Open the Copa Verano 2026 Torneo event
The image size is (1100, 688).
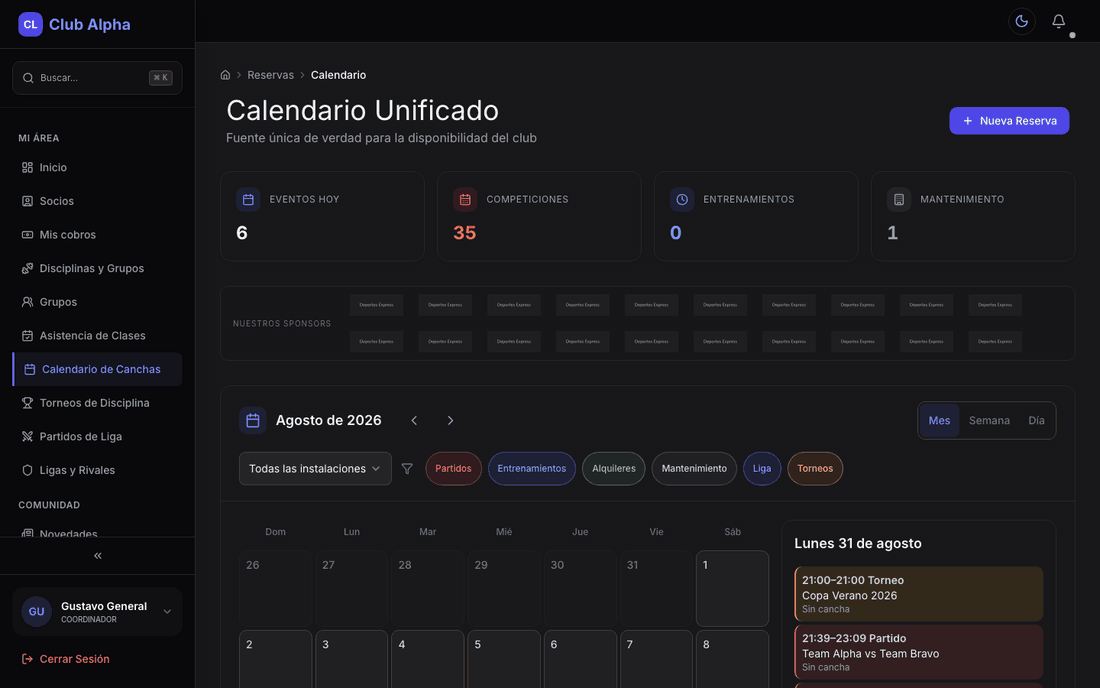918,594
